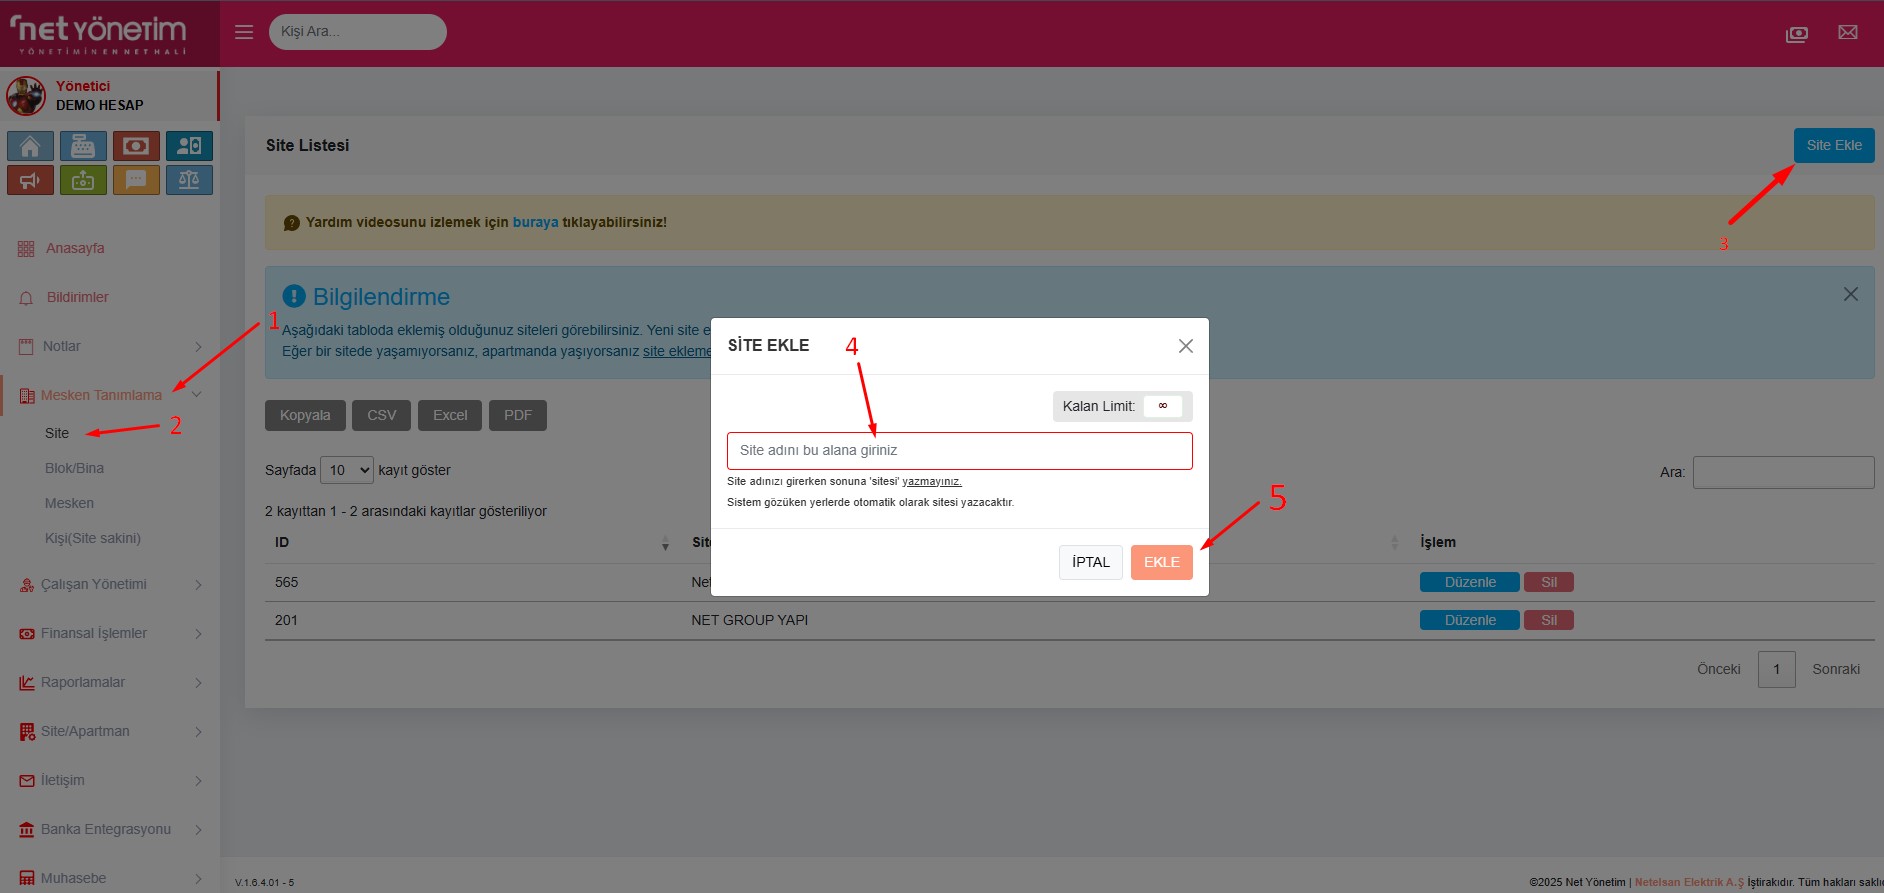Click the site name input field
Screen dimensions: 1884x893
coord(960,451)
